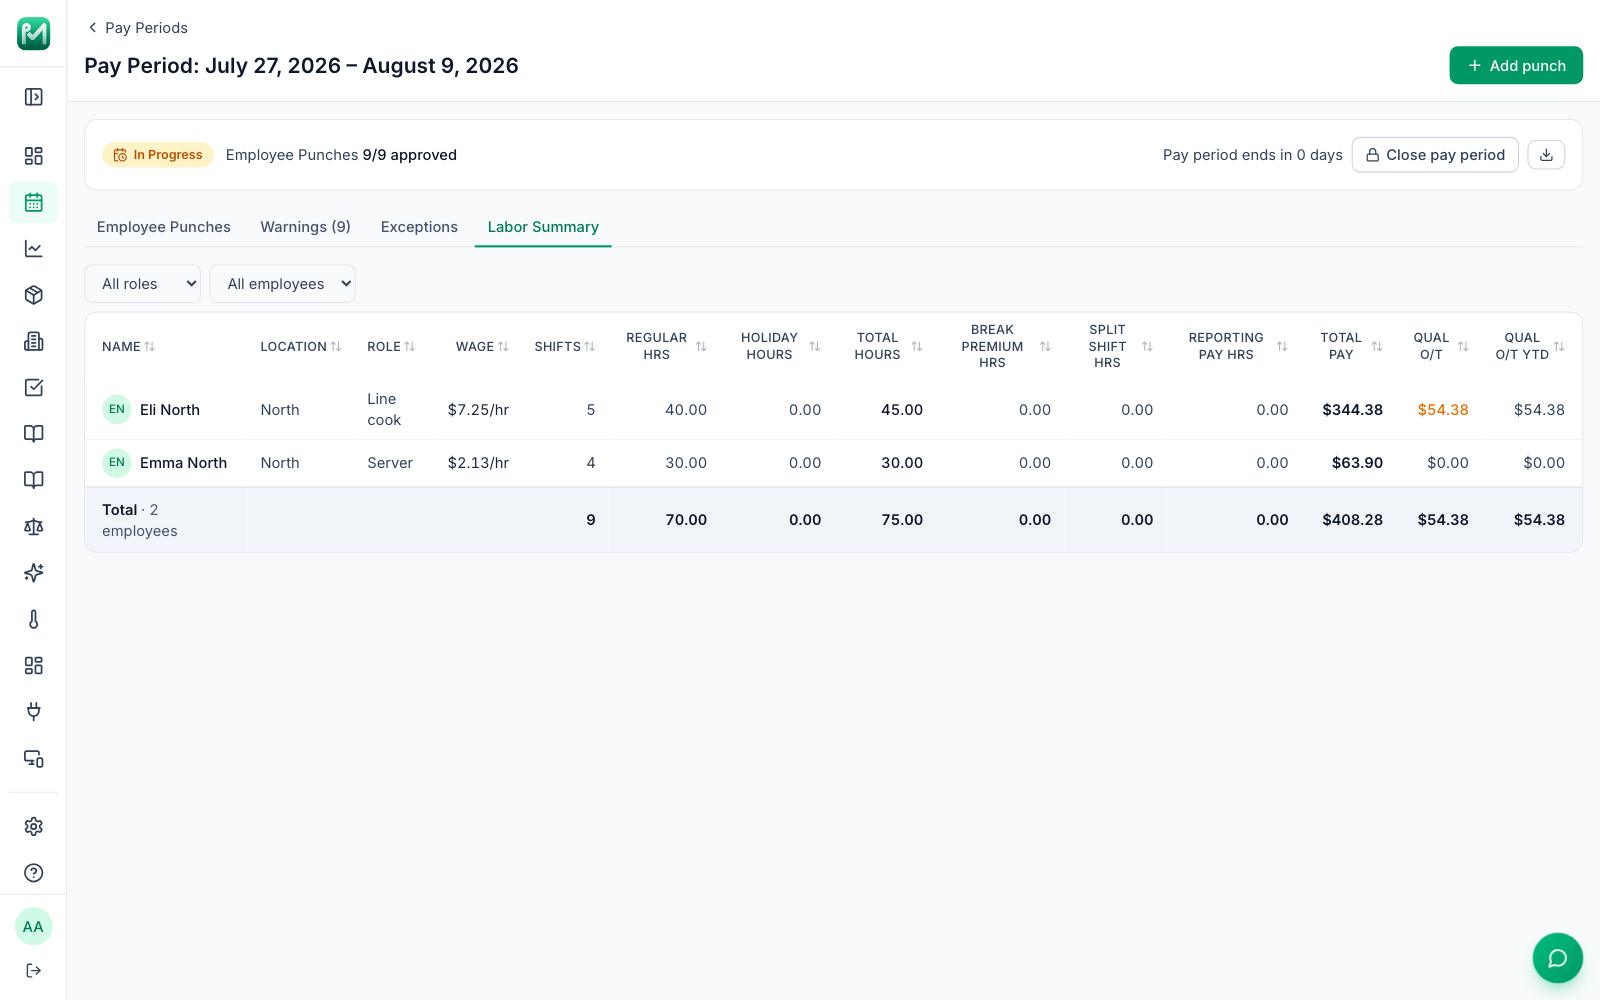Click the 45.00 total hours value

(902, 410)
